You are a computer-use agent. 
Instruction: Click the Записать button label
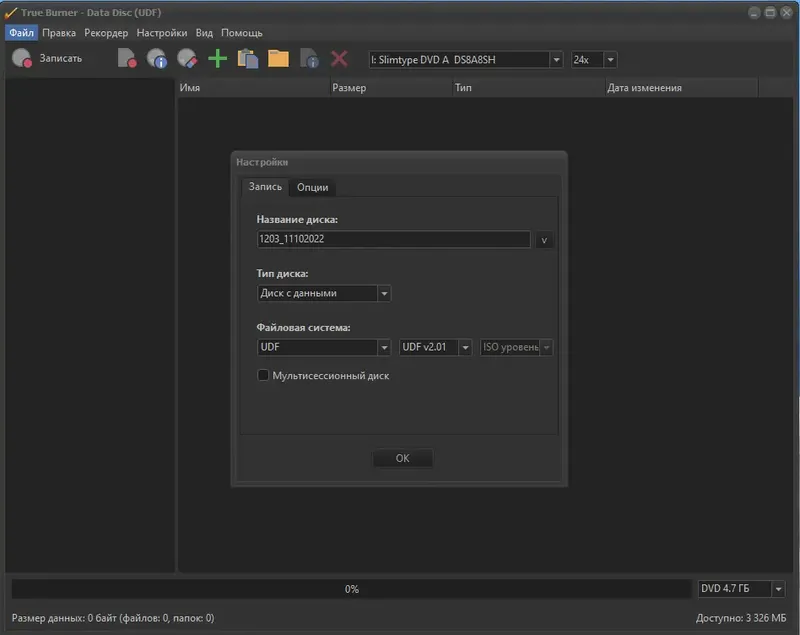[61, 58]
